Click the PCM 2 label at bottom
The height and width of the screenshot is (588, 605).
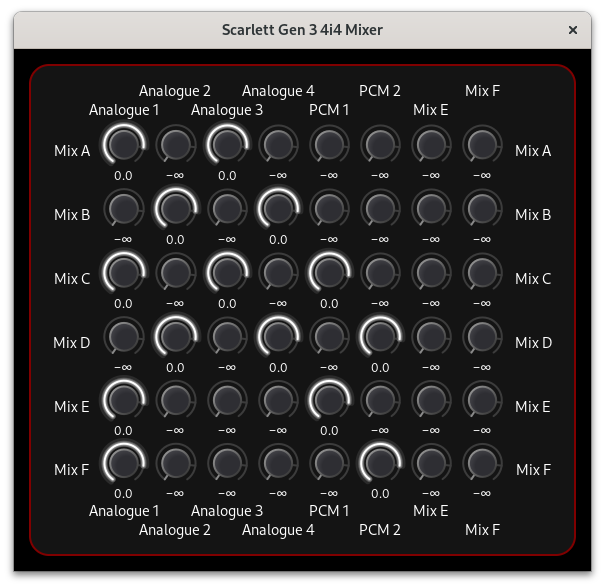(x=380, y=530)
